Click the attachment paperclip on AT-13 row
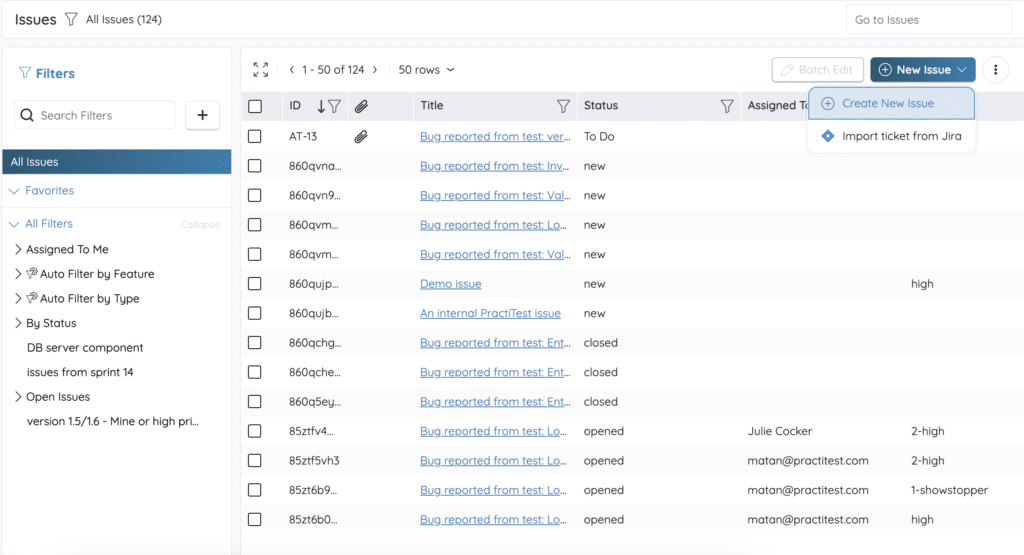 tap(361, 137)
